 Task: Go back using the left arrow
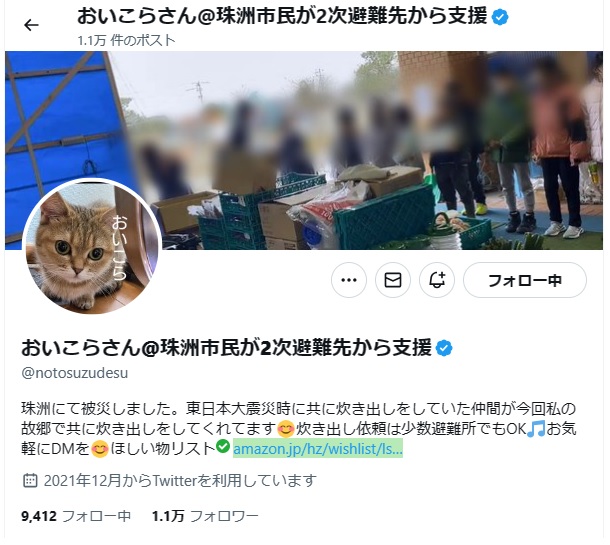tap(31, 25)
